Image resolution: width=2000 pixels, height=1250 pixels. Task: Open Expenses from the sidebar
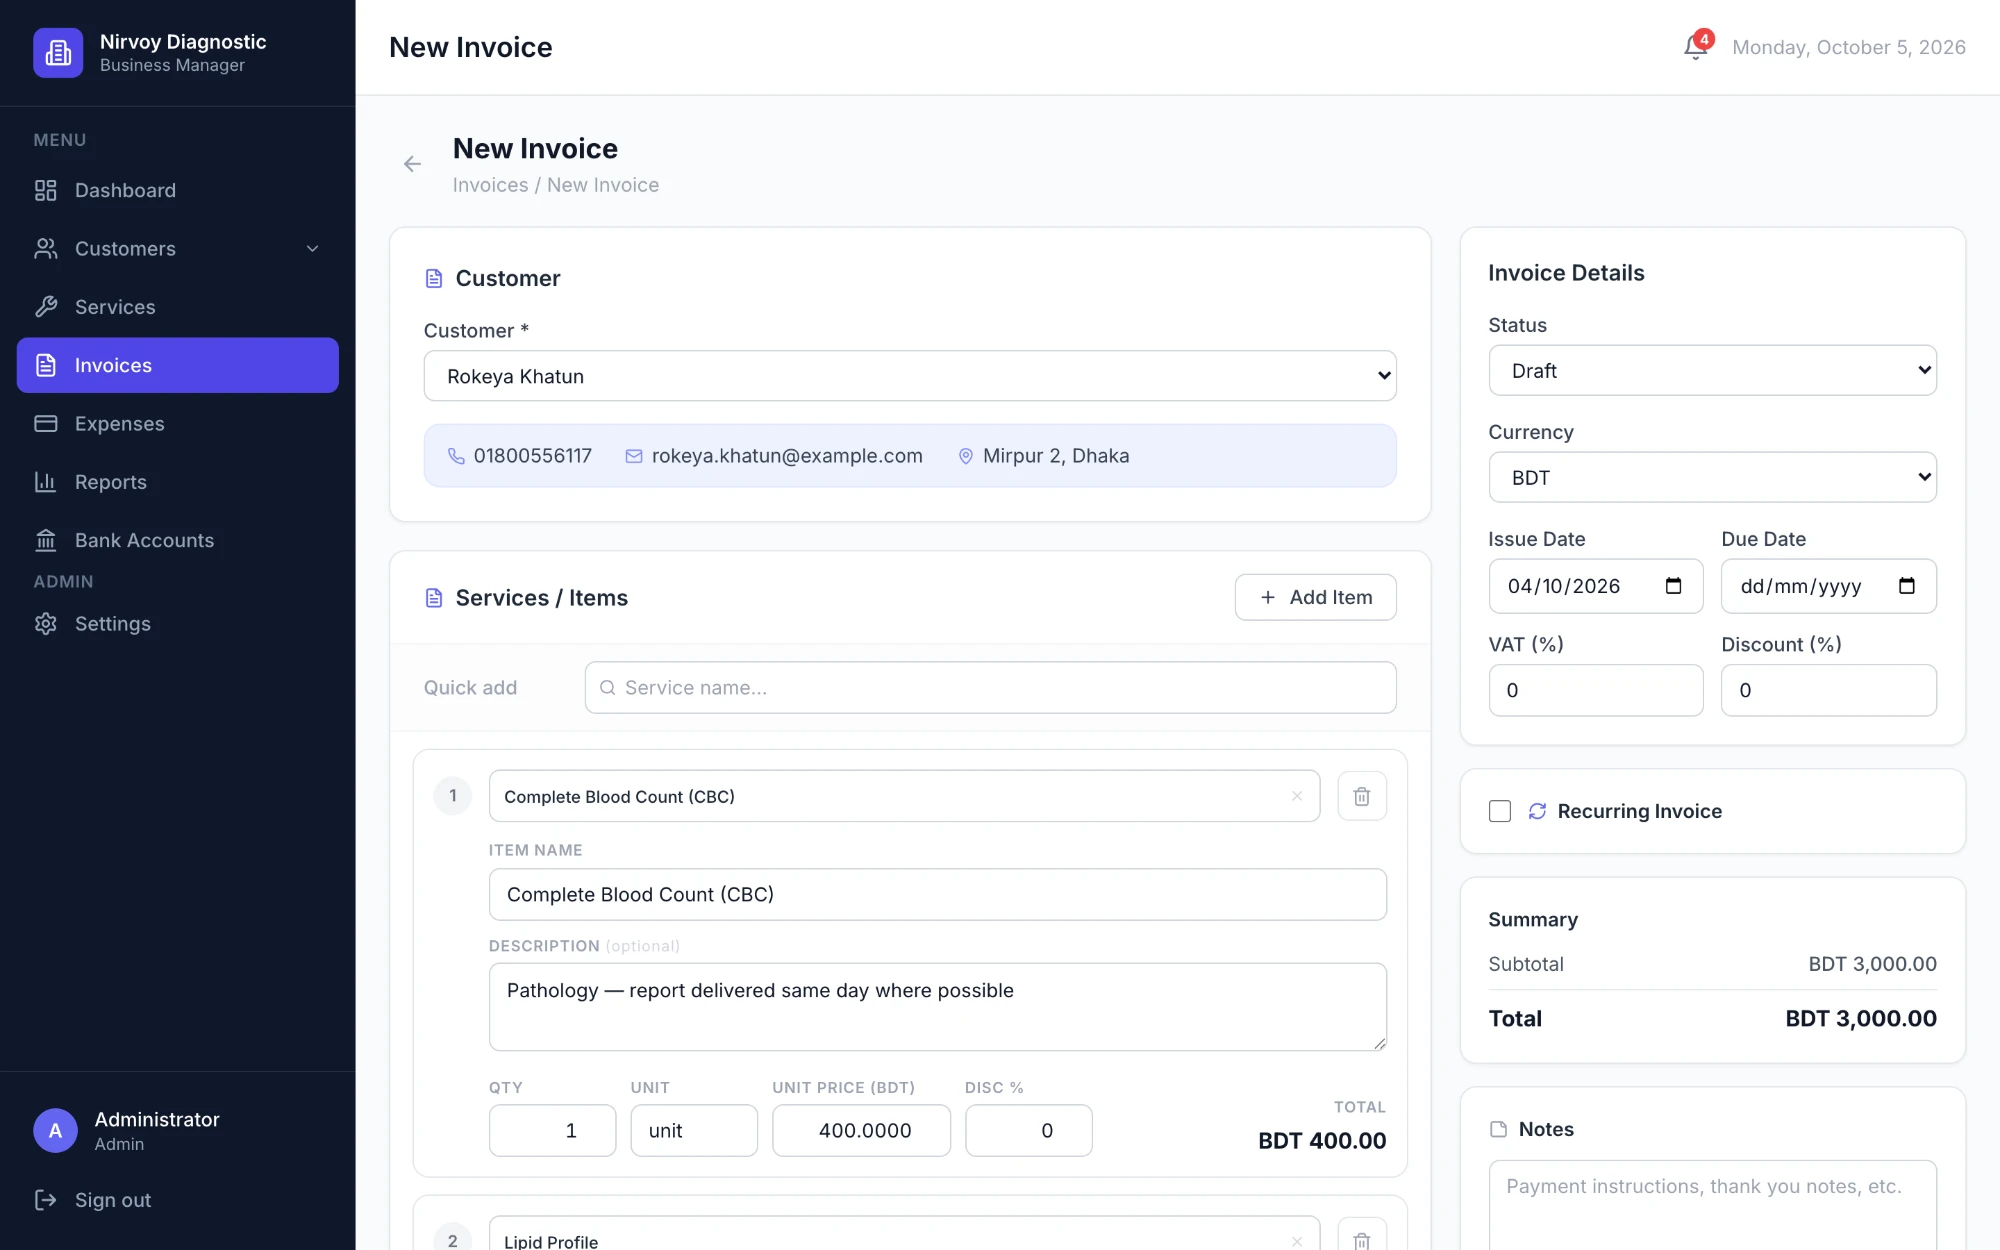178,424
